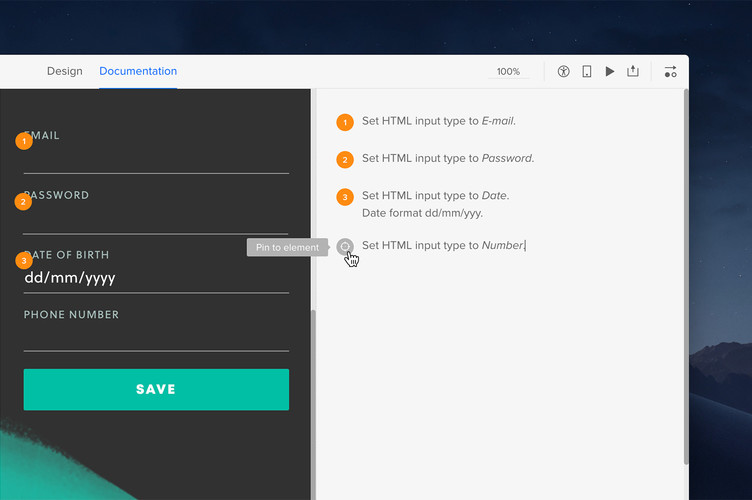
Task: Click the Pin to element target icon
Action: [345, 247]
